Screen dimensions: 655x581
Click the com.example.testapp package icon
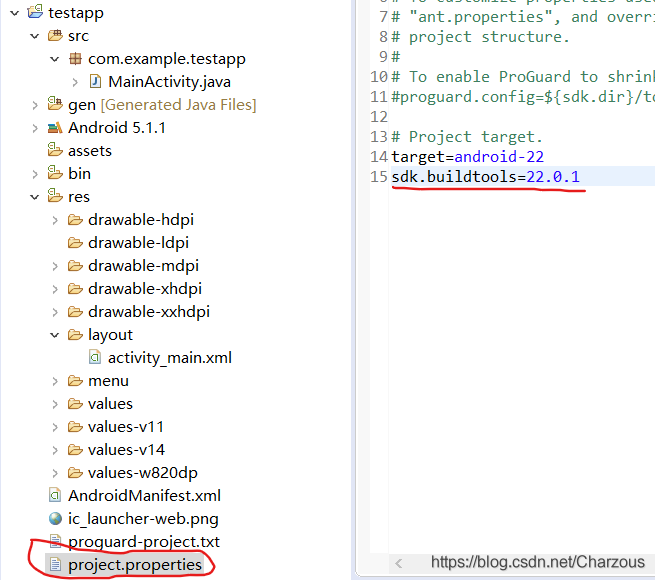(x=75, y=58)
